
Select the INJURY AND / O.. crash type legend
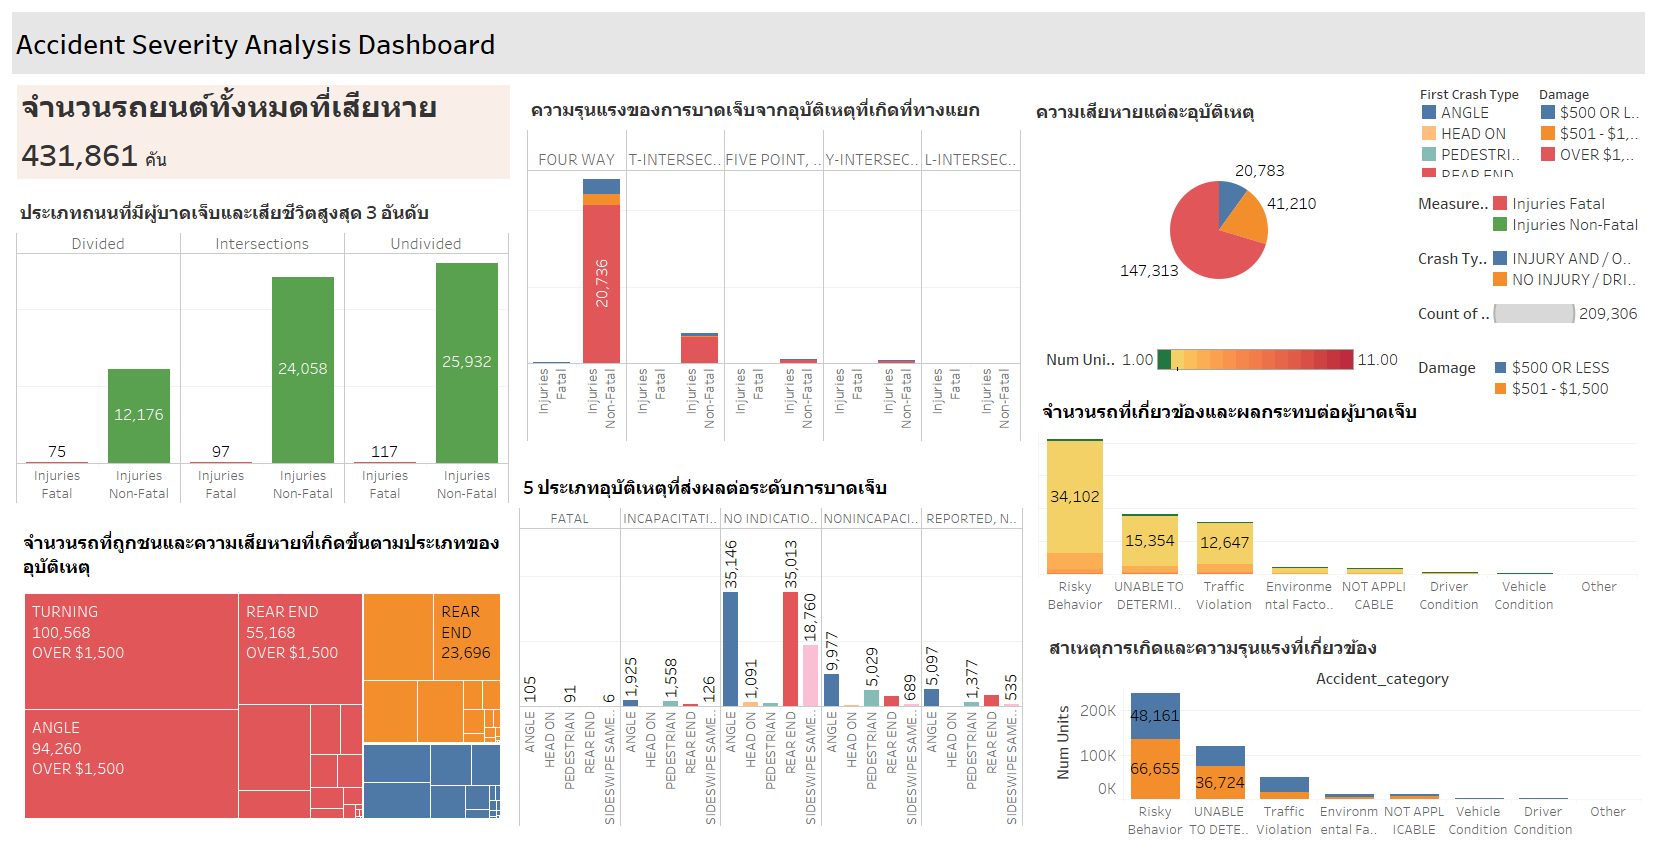[1562, 258]
